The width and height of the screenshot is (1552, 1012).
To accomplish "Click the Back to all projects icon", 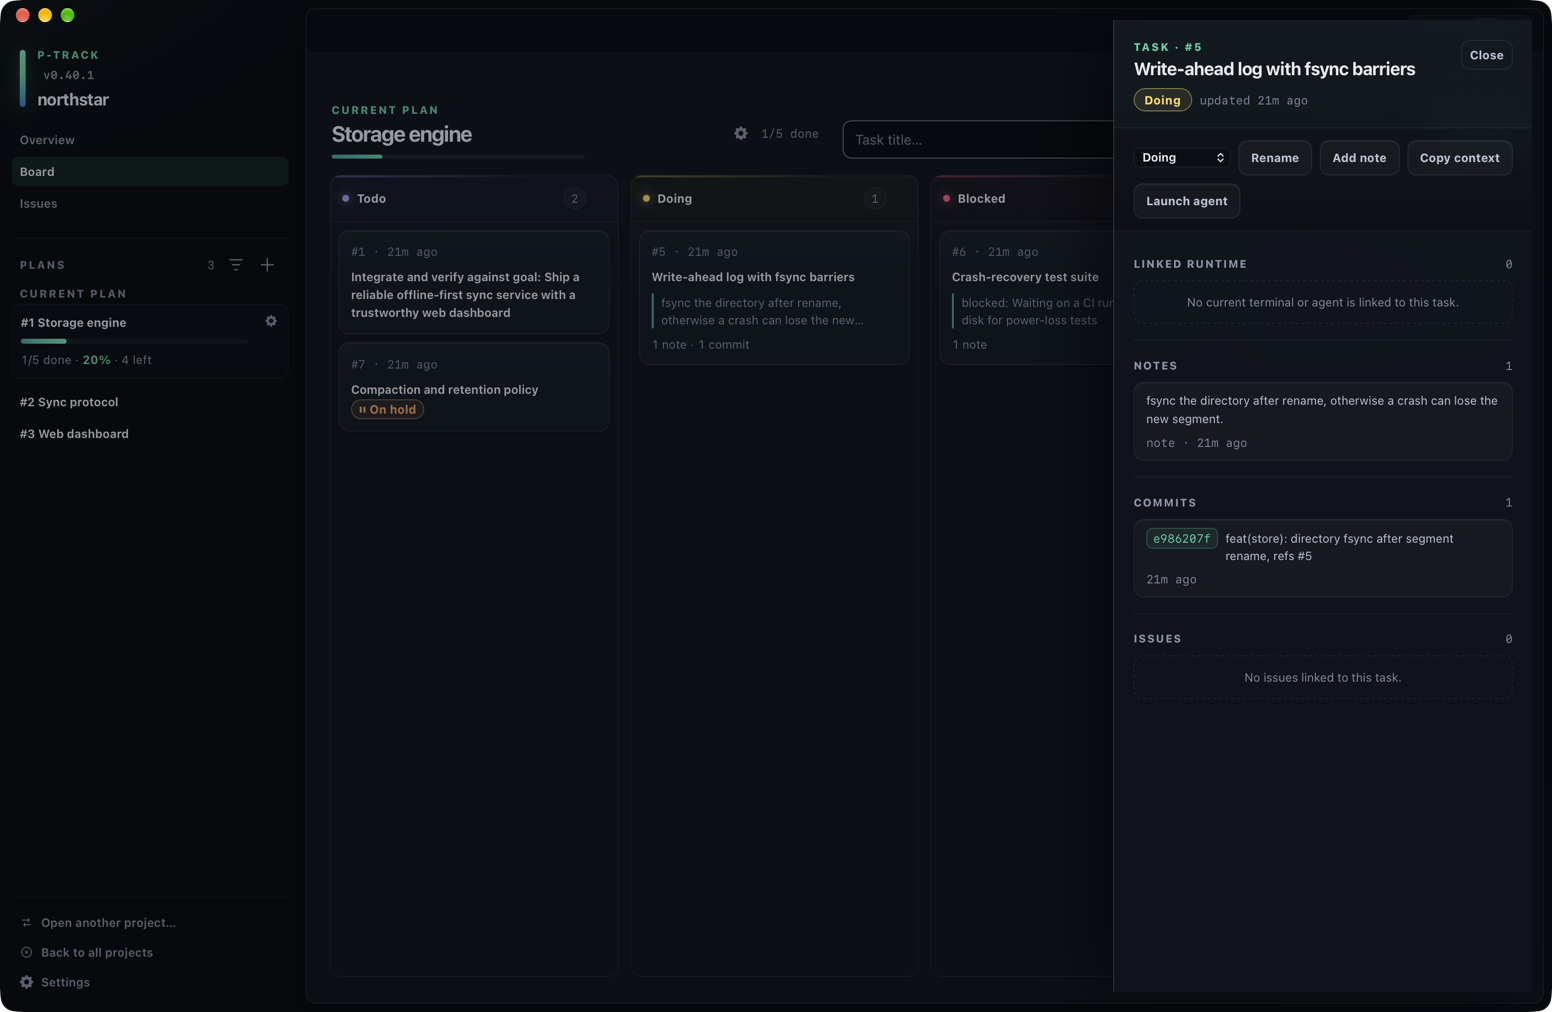I will [x=27, y=952].
